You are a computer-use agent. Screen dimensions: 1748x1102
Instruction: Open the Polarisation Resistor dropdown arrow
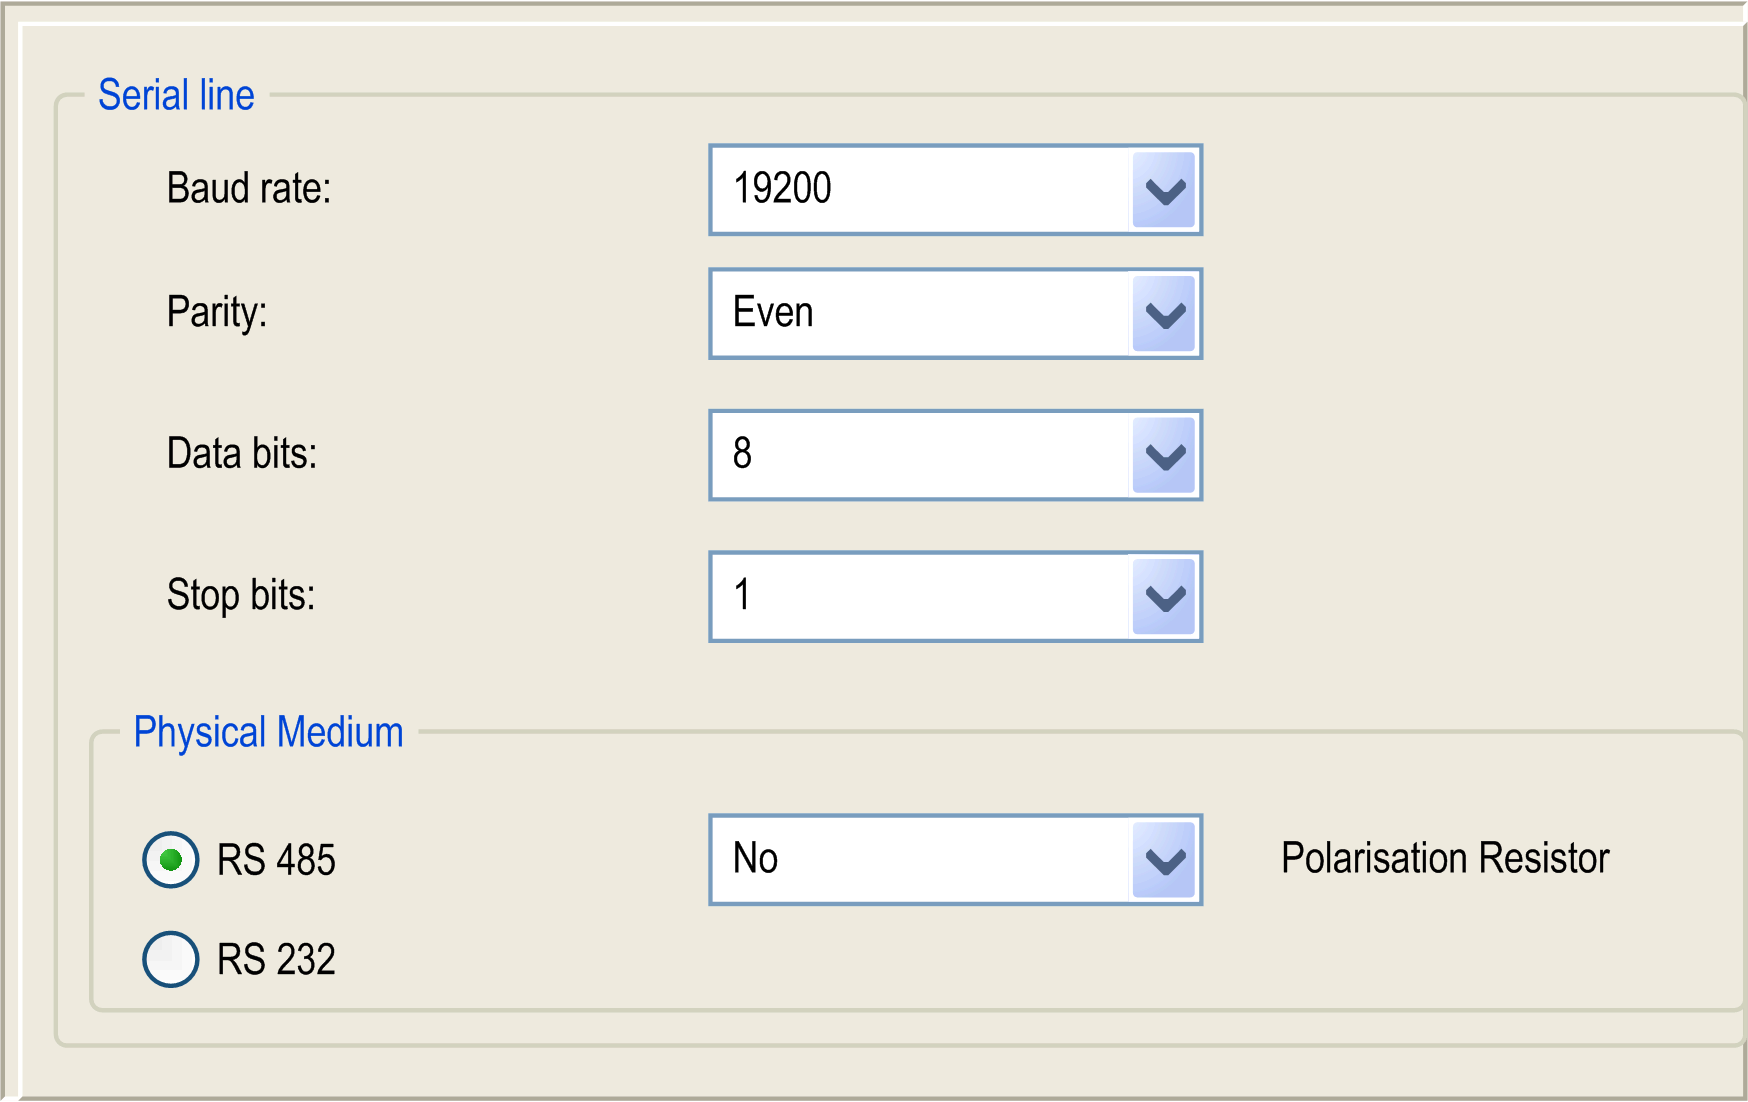[x=1164, y=860]
